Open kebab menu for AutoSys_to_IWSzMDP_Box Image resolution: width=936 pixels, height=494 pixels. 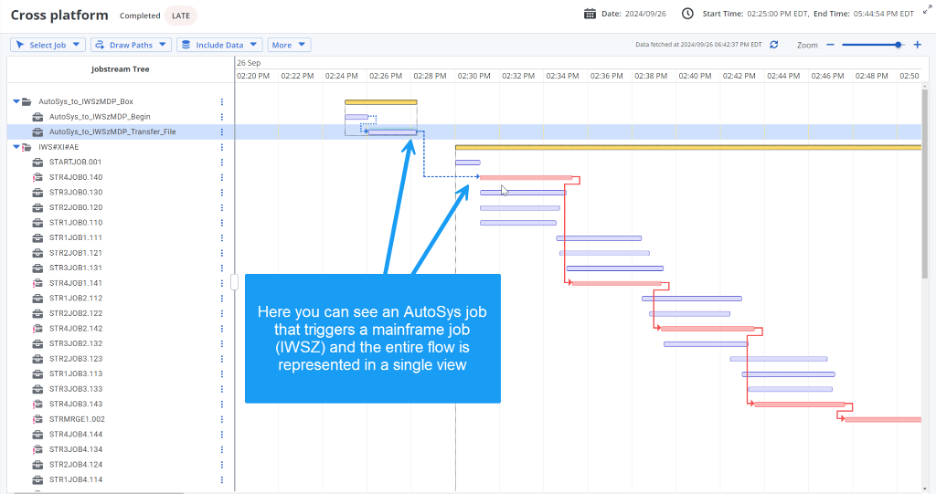point(221,101)
